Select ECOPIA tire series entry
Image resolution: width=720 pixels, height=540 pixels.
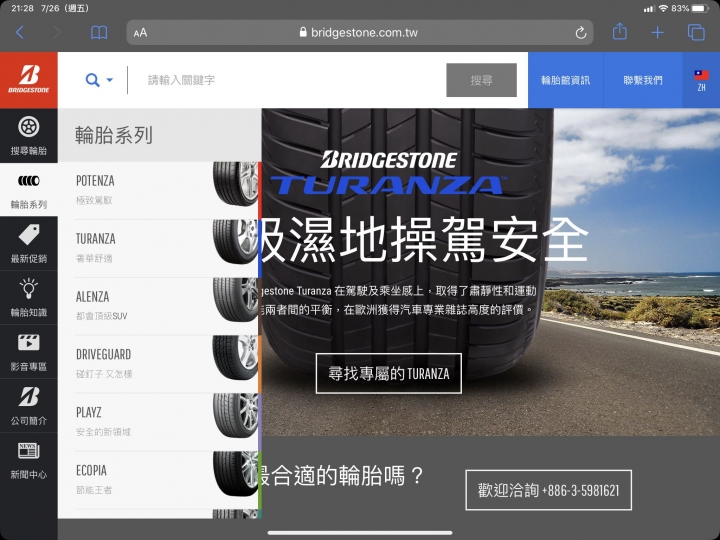(x=159, y=479)
